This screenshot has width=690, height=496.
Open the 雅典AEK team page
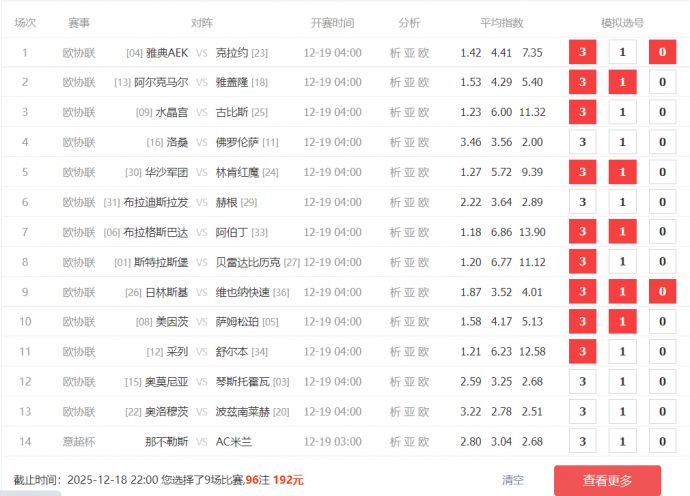(166, 52)
